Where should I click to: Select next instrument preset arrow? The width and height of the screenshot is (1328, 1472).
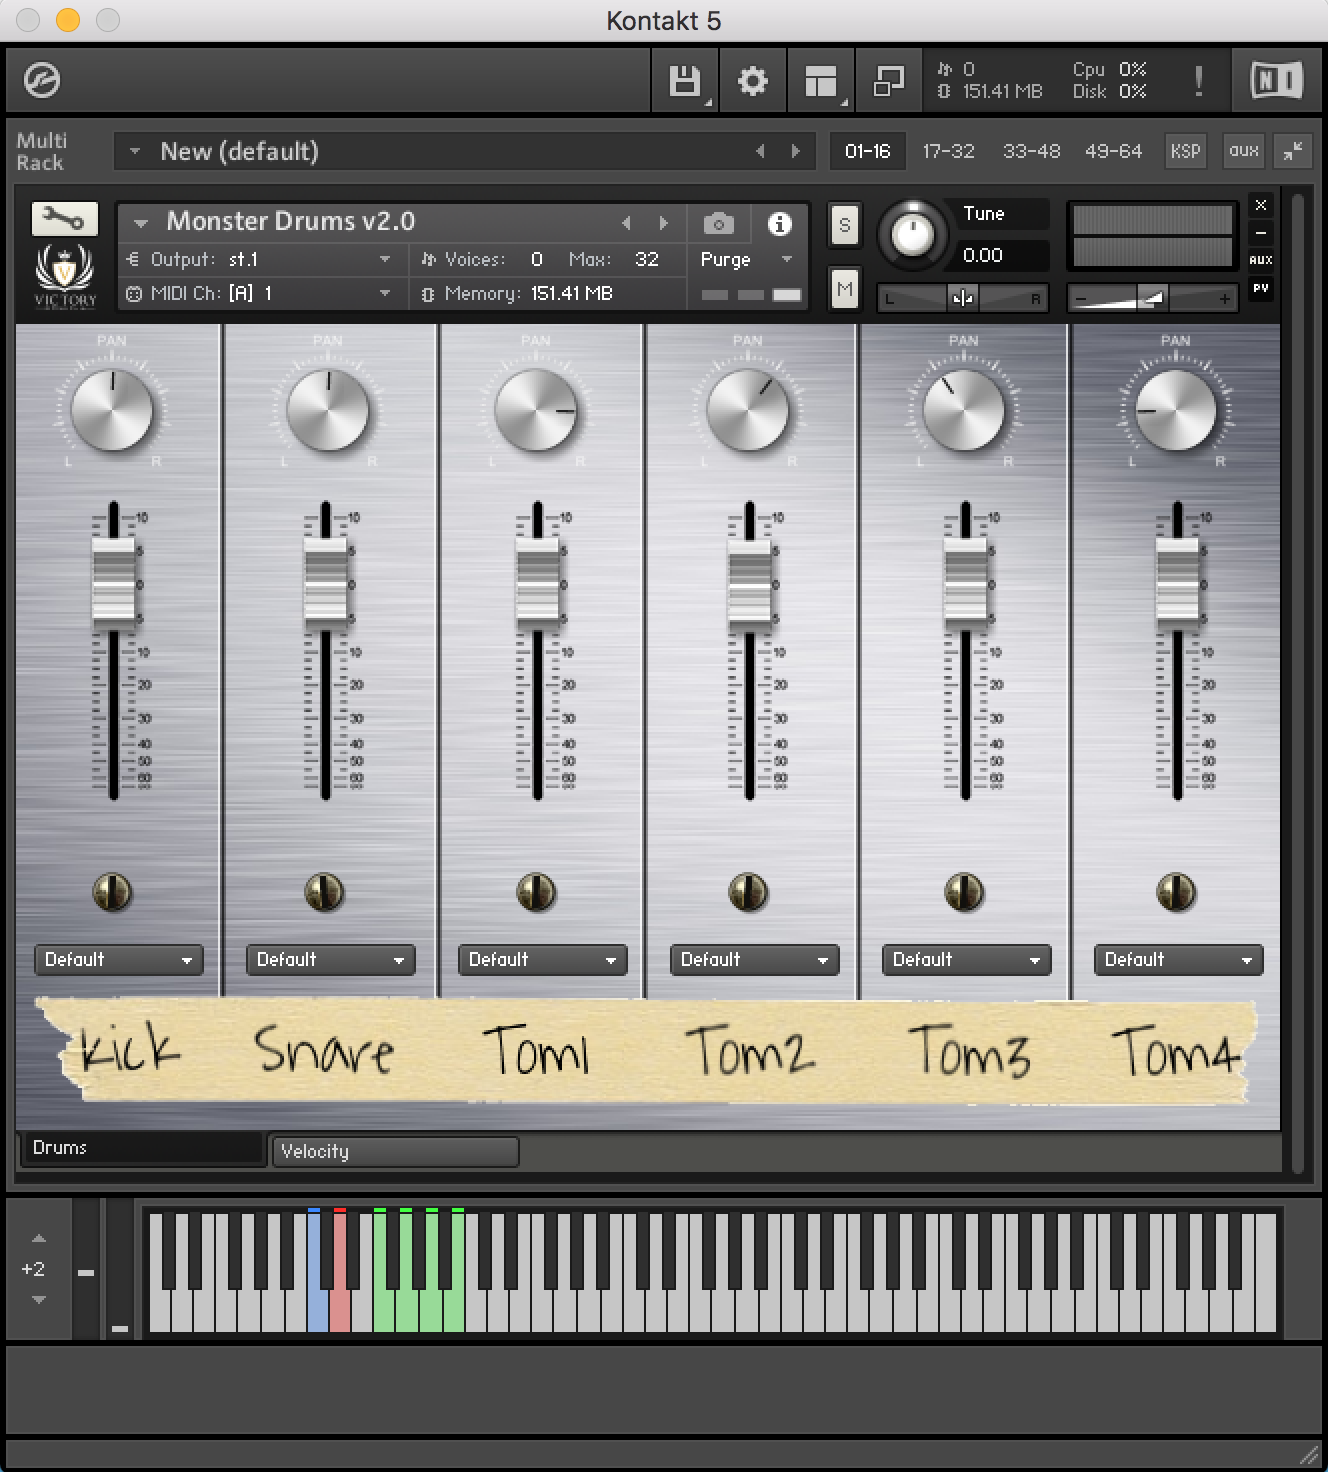[663, 223]
